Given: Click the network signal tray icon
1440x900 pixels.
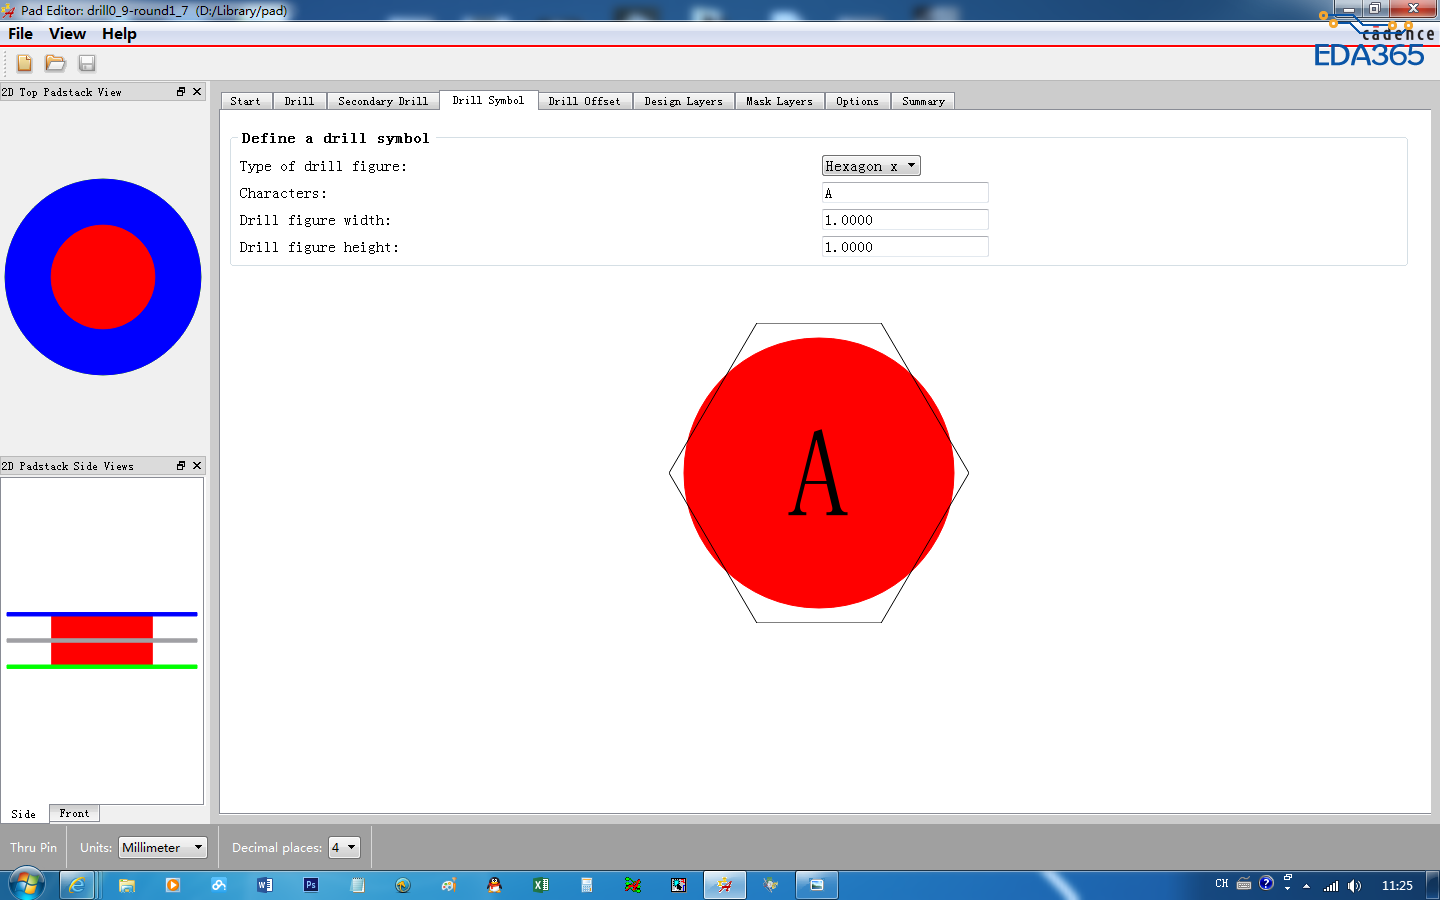Looking at the screenshot, I should click(1331, 886).
